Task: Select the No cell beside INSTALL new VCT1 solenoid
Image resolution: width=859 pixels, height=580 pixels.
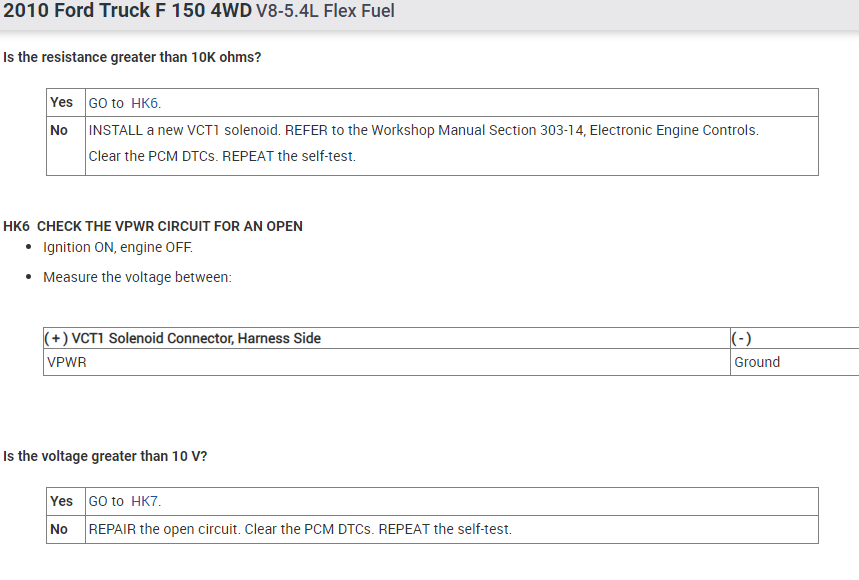Action: 59,130
